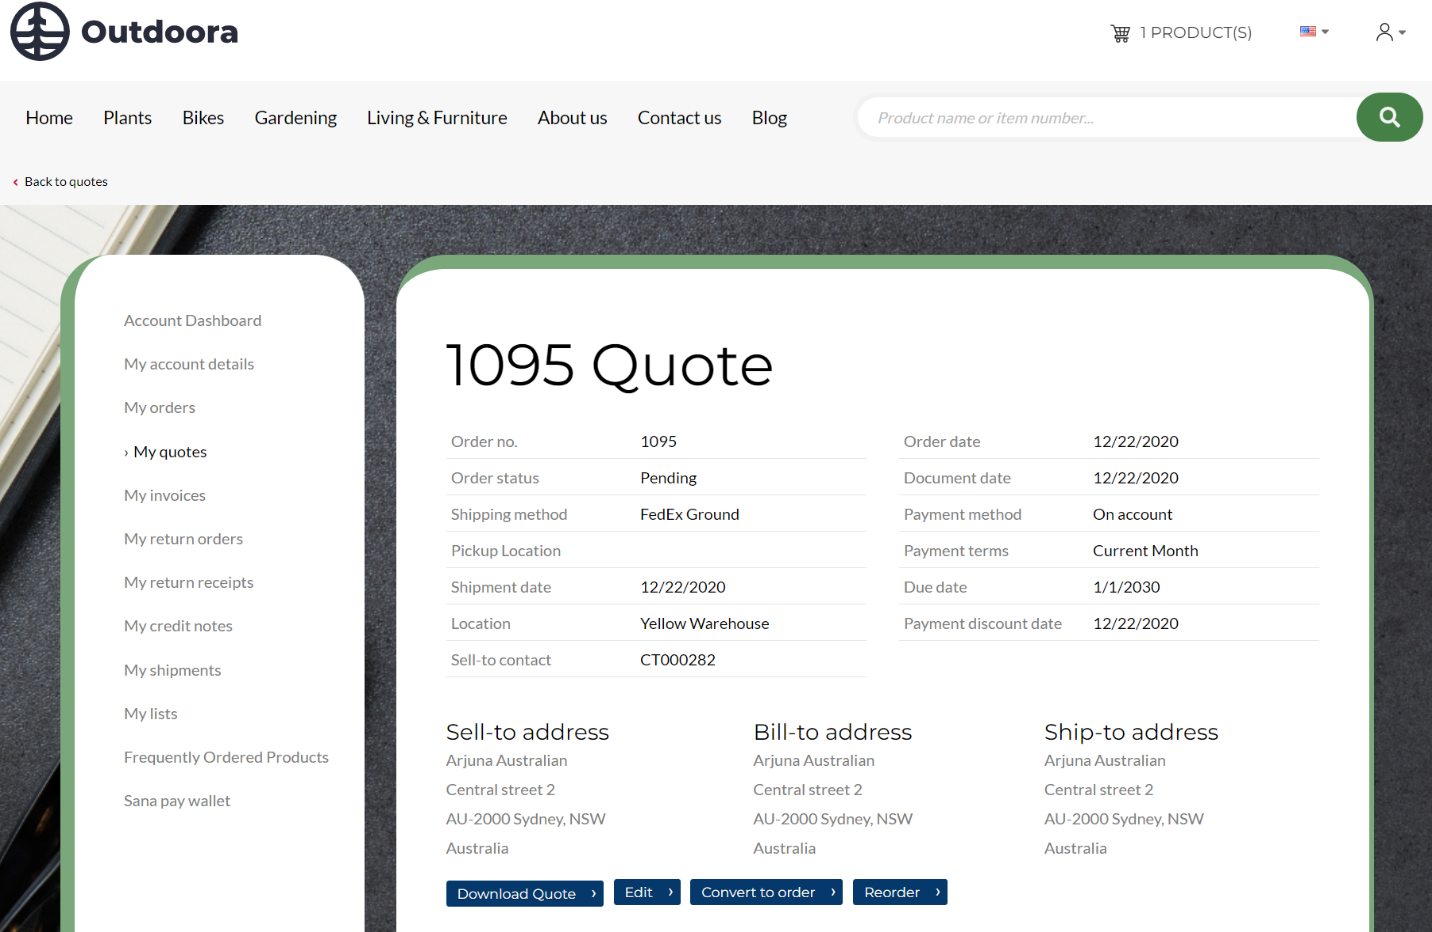Click the green search magnifier button

click(1389, 117)
